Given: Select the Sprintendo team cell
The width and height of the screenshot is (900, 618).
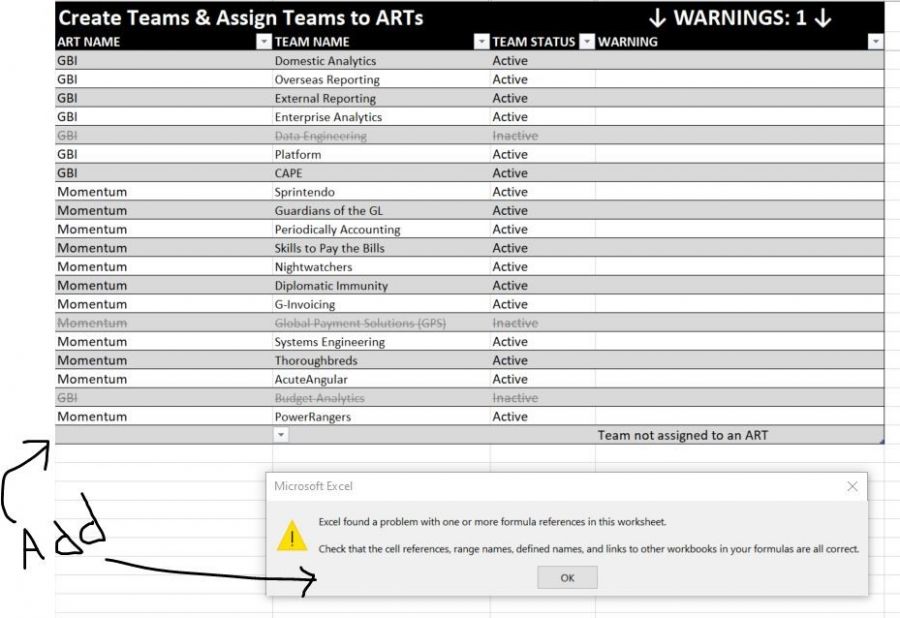Looking at the screenshot, I should click(381, 192).
